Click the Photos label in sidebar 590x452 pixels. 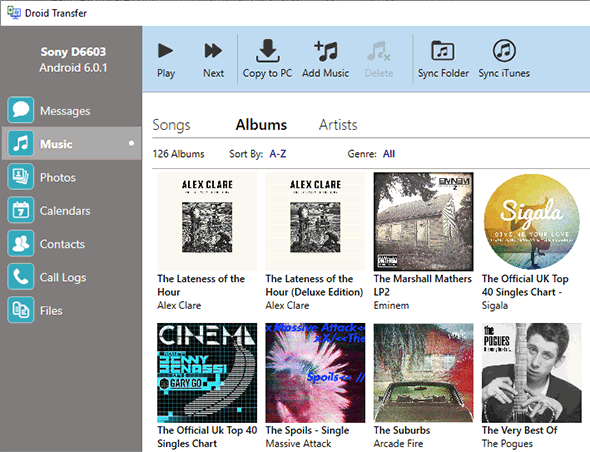[x=58, y=178]
